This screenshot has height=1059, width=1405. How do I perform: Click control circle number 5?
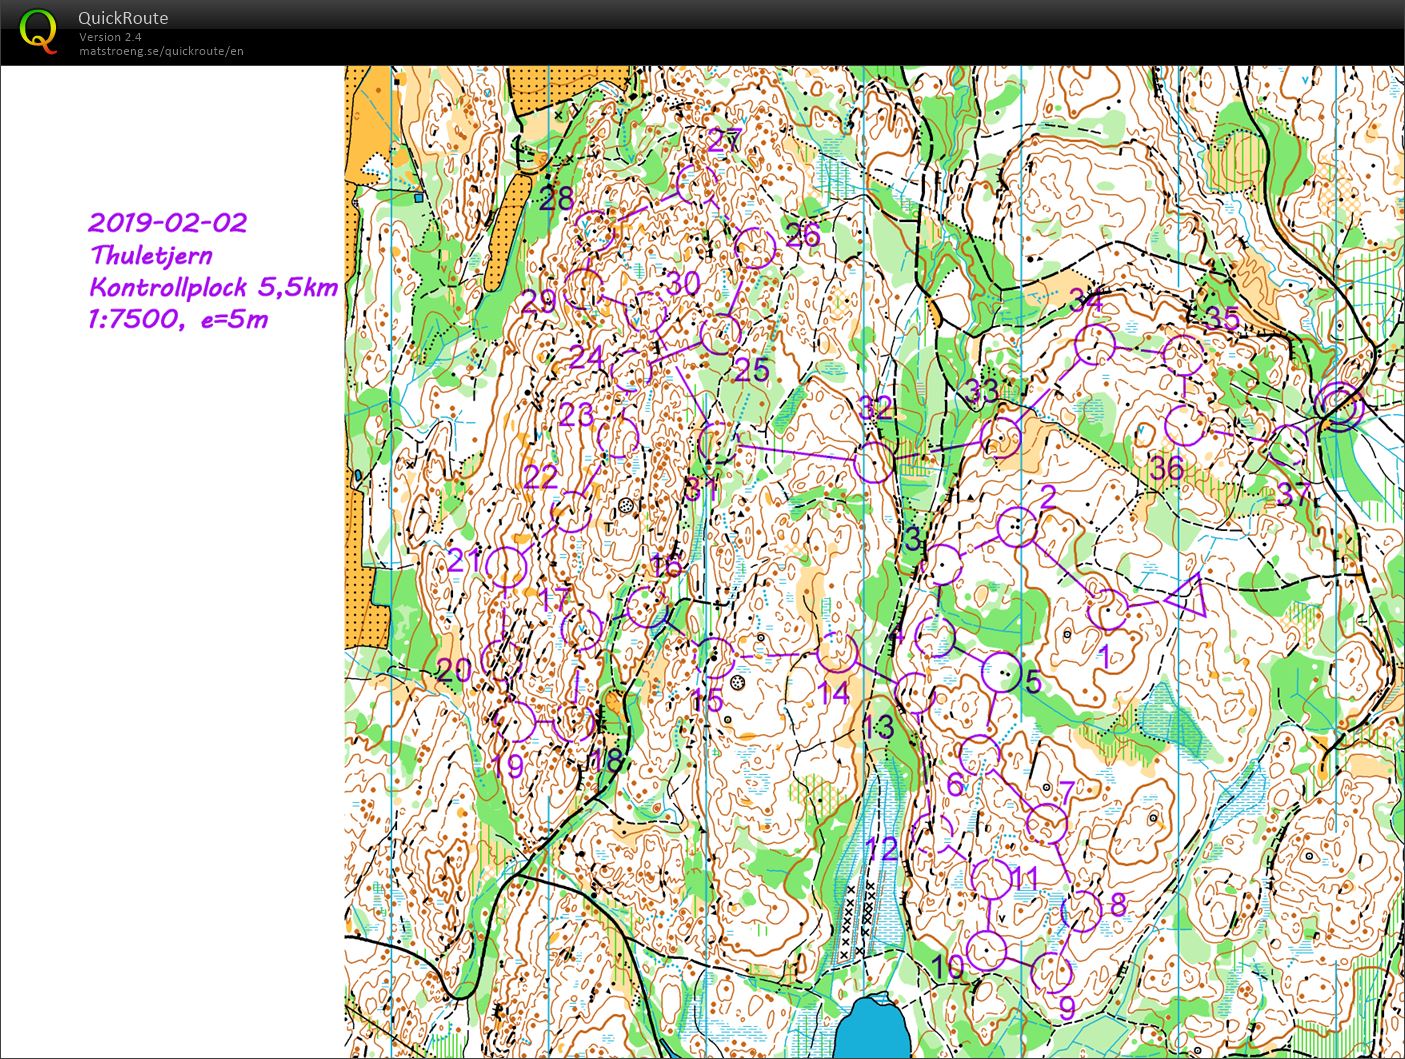tap(1002, 673)
